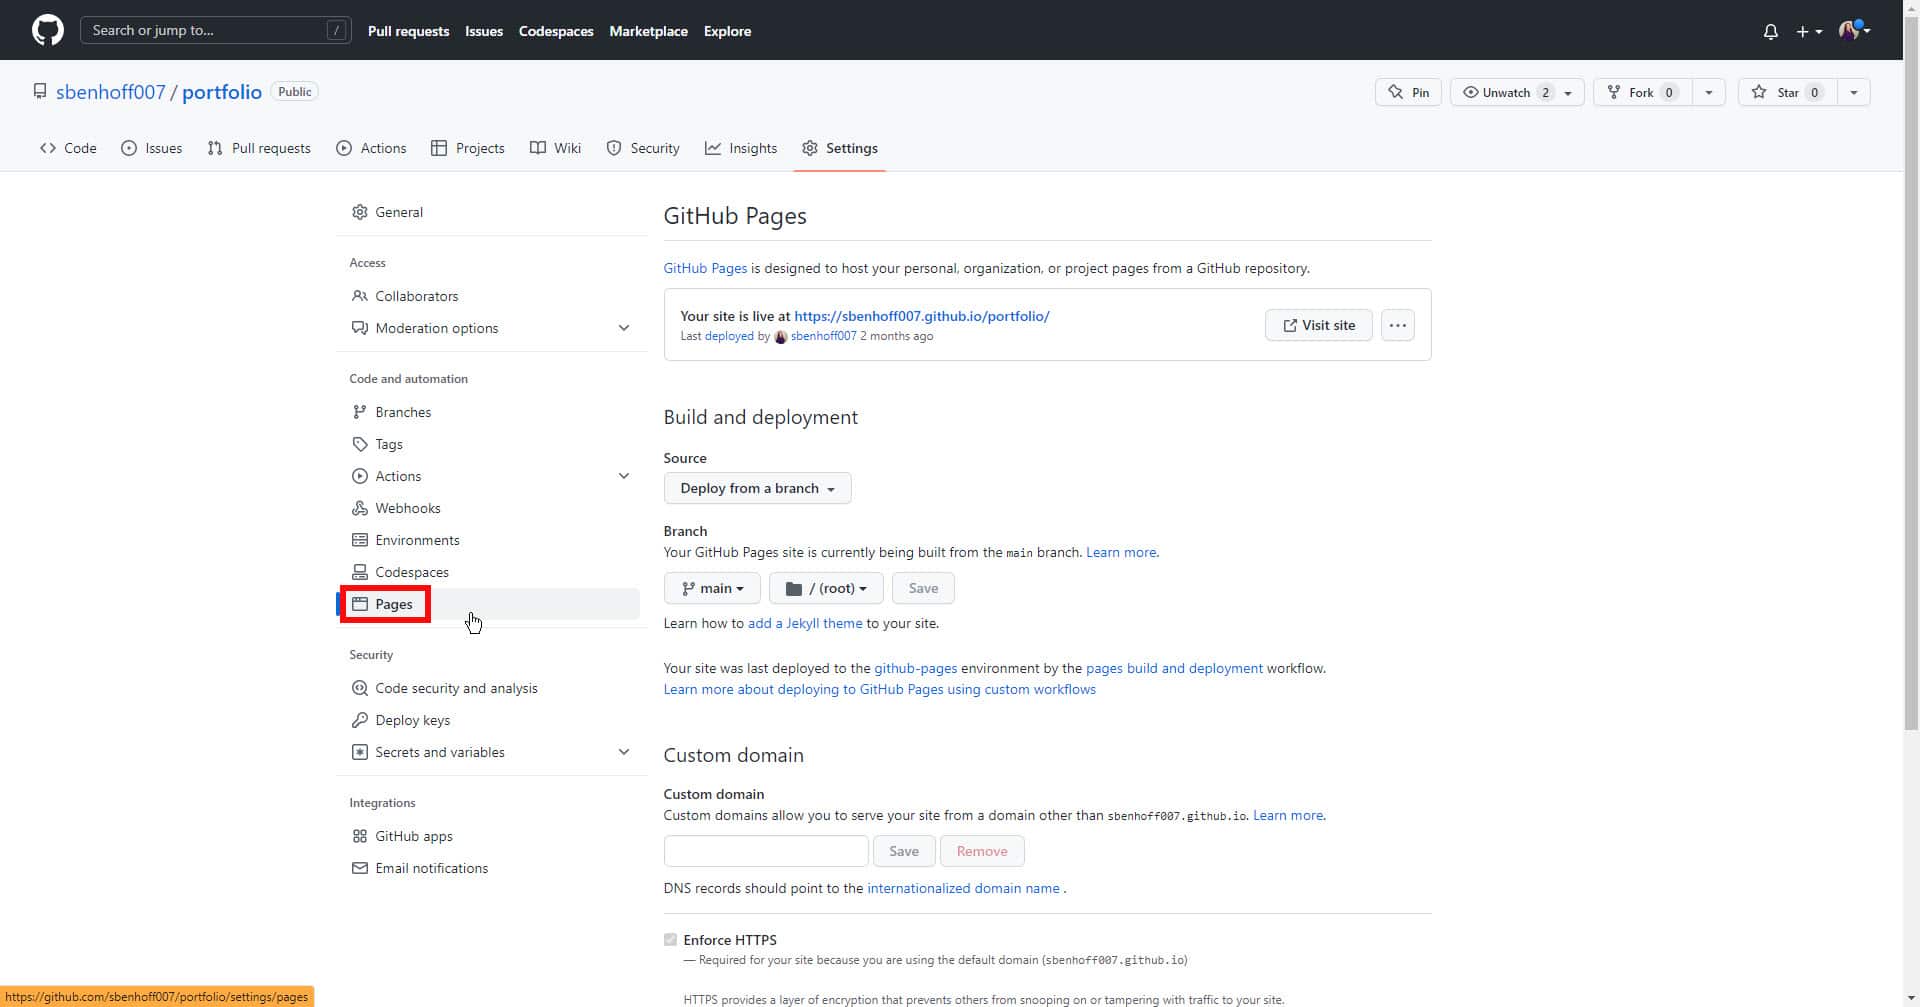This screenshot has width=1920, height=1007.
Task: Open the / (root) folder selector
Action: 826,588
